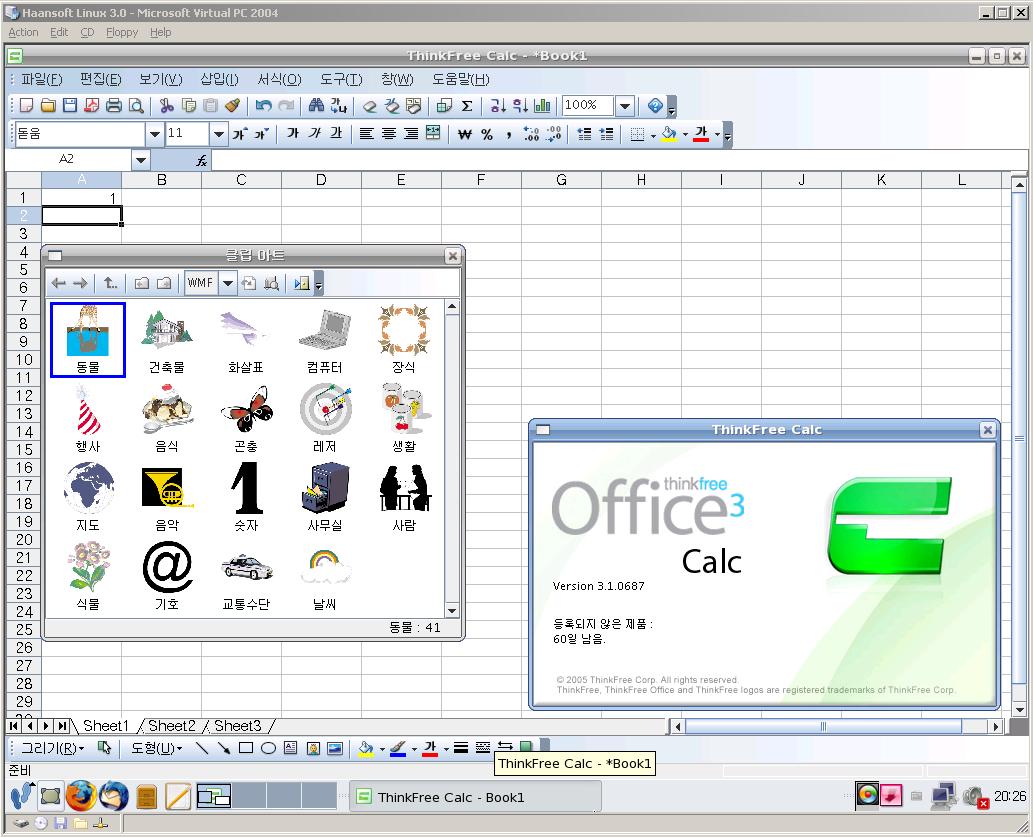Image resolution: width=1033 pixels, height=837 pixels.
Task: Open Find with the binoculars icon
Action: click(316, 105)
